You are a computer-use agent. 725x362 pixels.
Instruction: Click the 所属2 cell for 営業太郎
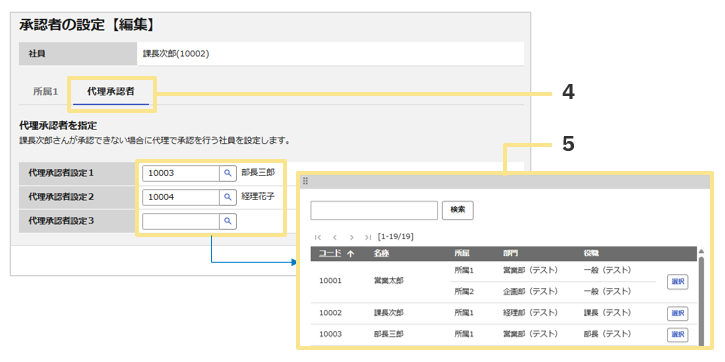464,292
